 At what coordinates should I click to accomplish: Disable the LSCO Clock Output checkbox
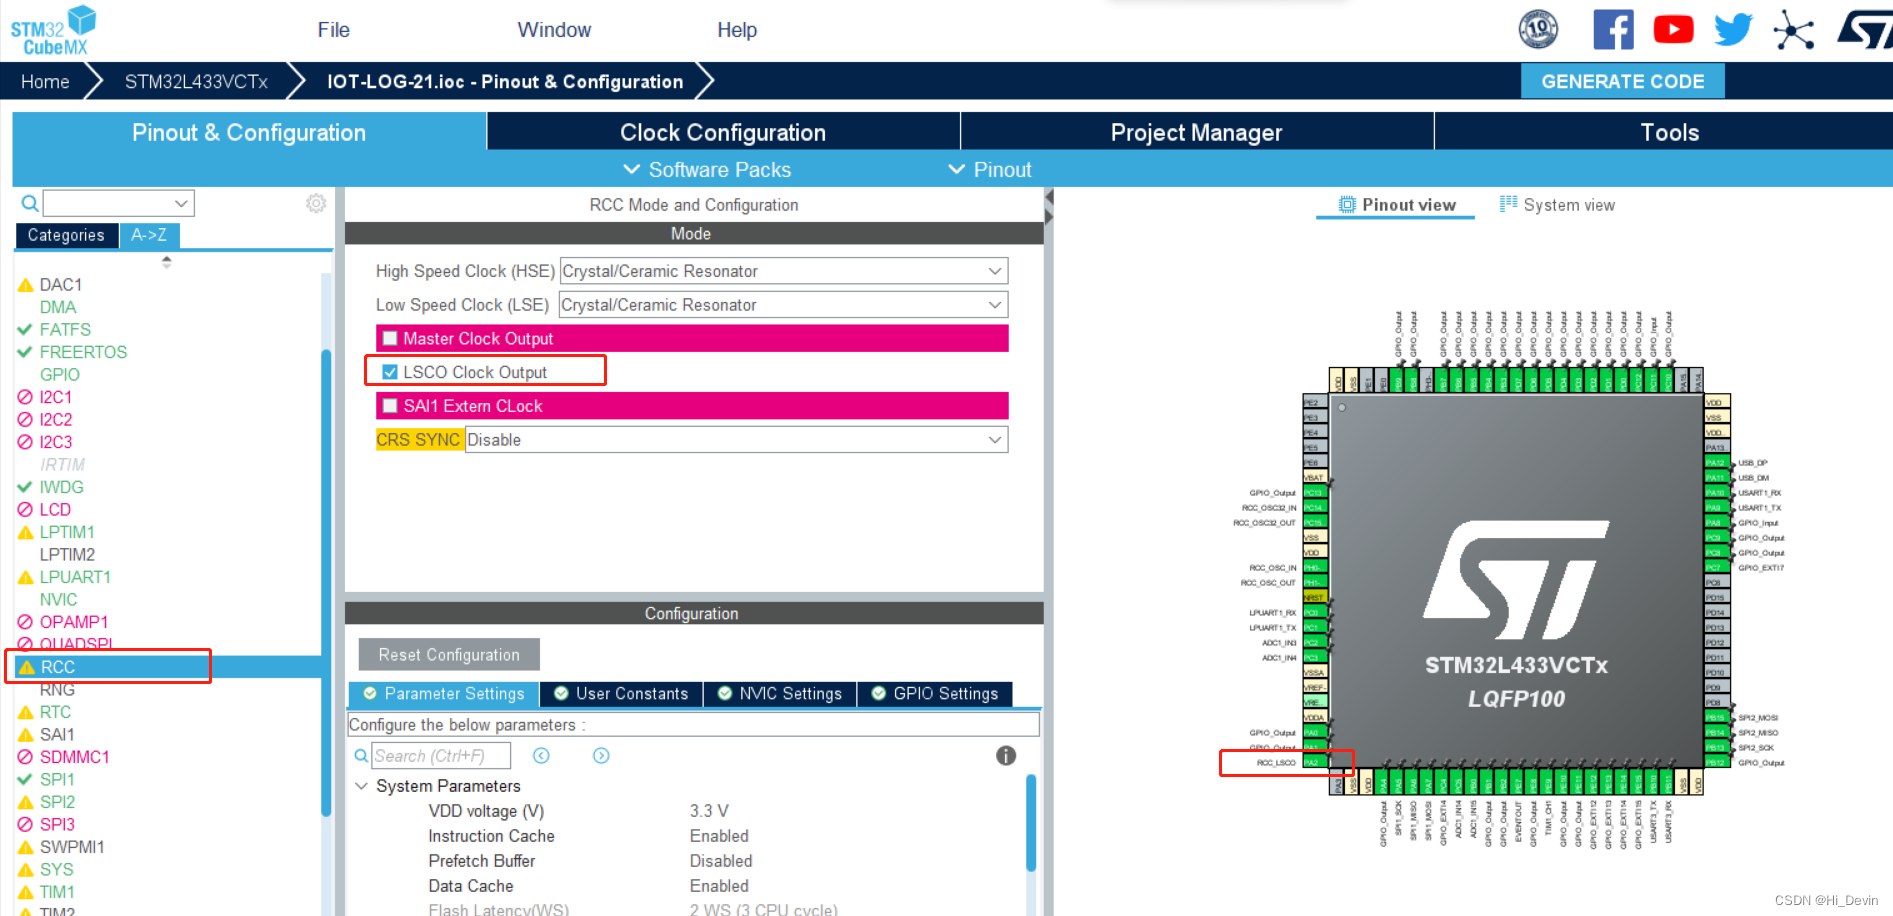(x=389, y=371)
